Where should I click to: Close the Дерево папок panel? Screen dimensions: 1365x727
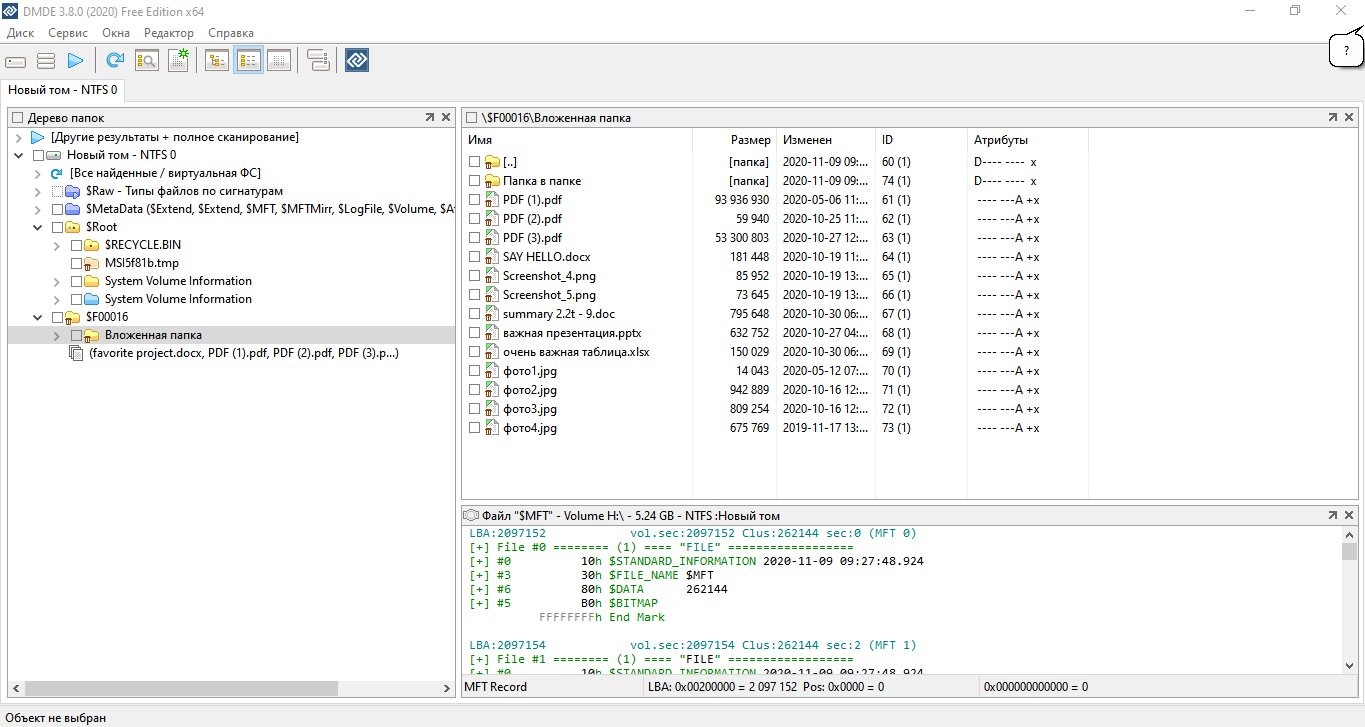pyautogui.click(x=446, y=118)
